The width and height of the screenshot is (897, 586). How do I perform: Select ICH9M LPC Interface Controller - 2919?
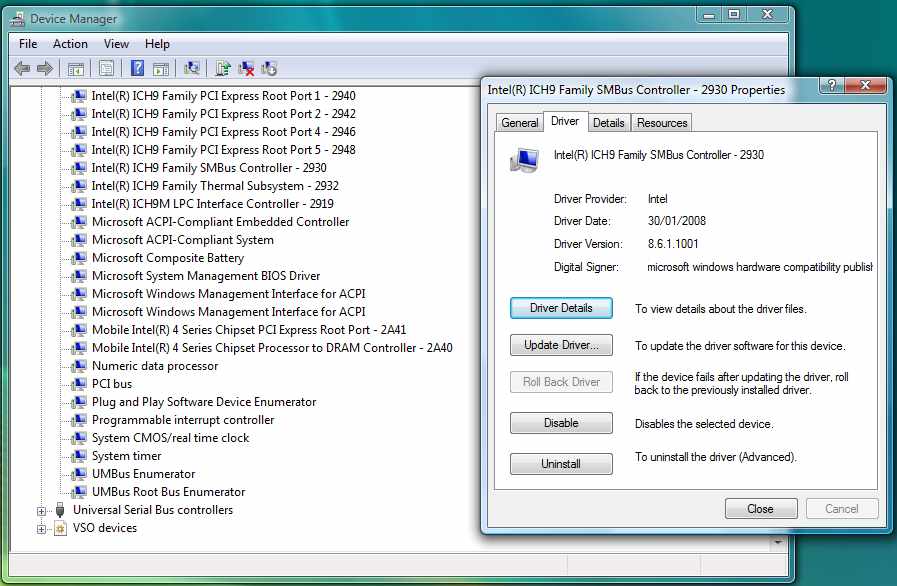click(x=213, y=204)
